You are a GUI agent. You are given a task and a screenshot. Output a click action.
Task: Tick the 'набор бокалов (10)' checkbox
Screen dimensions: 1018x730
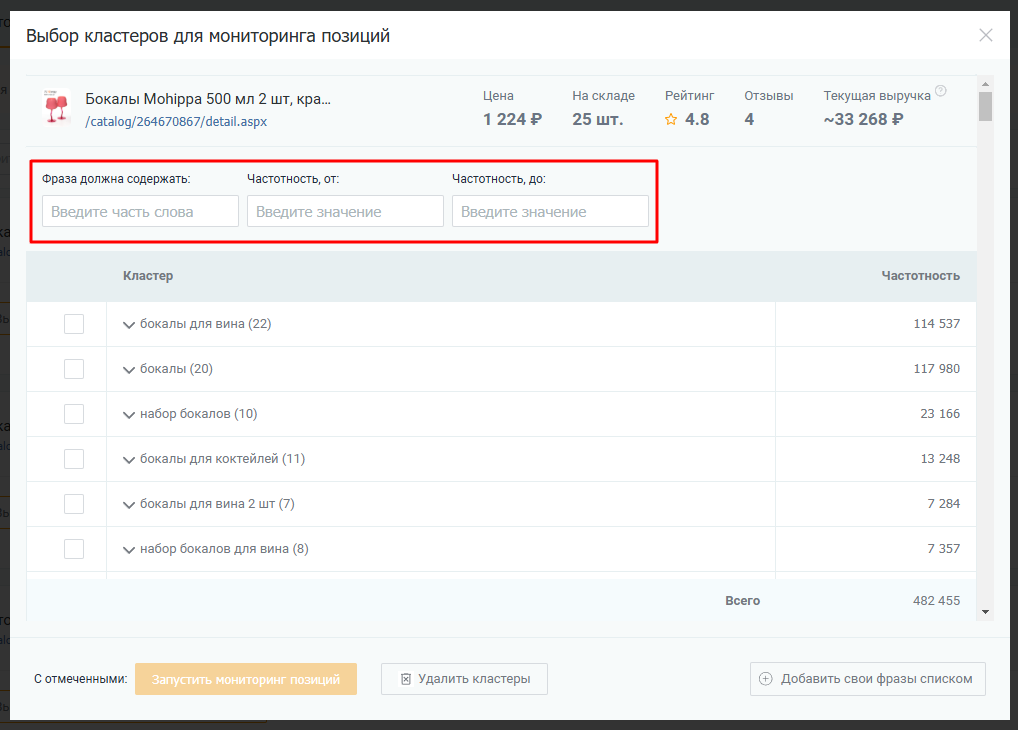coord(74,414)
